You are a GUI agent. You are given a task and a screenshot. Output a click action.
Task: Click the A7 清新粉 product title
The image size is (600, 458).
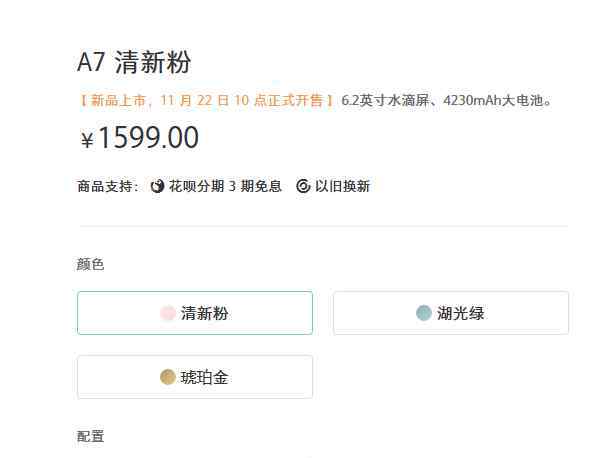click(134, 62)
